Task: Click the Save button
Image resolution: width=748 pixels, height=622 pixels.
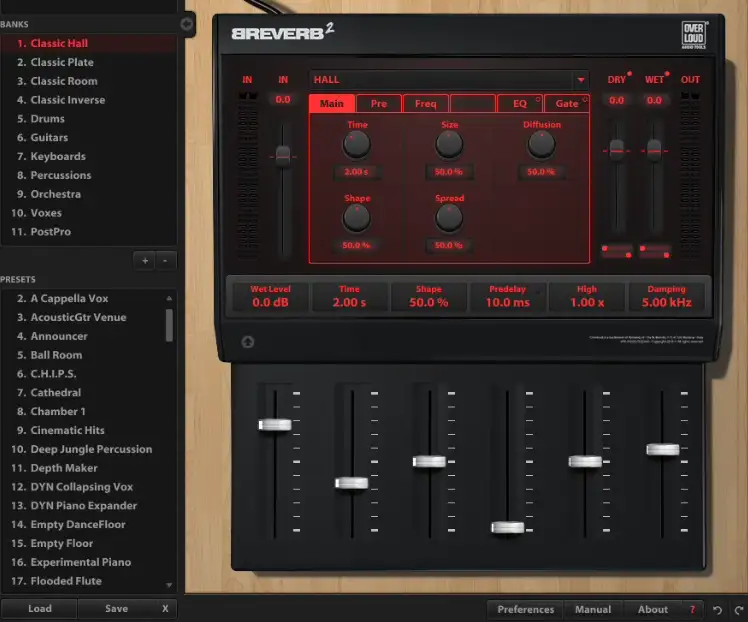Action: click(116, 608)
